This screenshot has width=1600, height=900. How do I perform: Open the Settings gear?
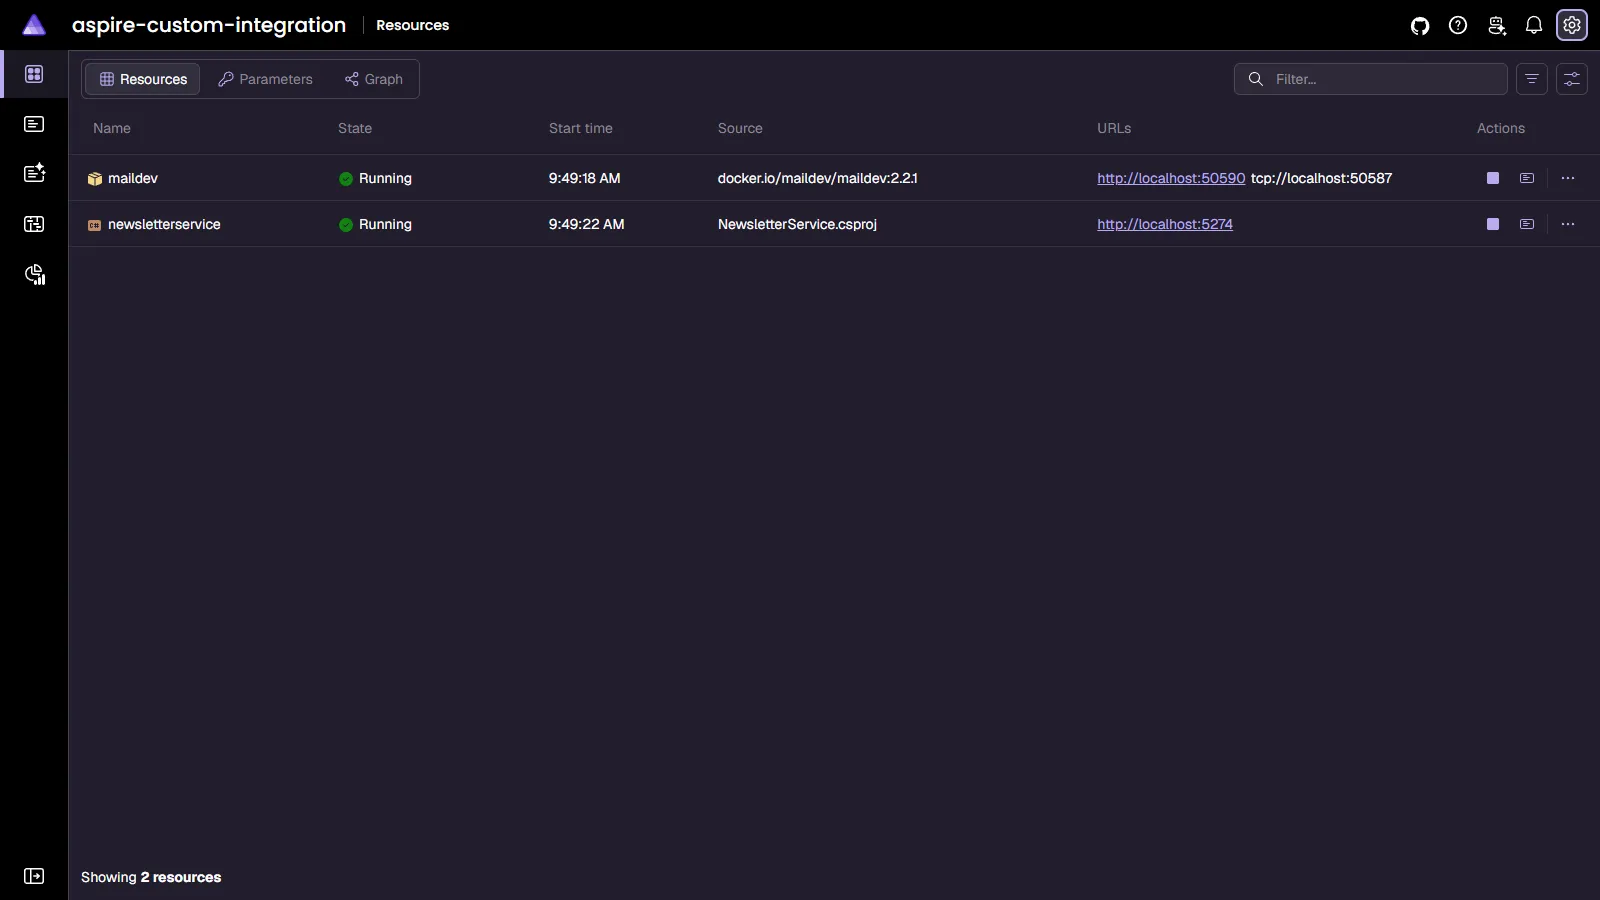coord(1572,26)
